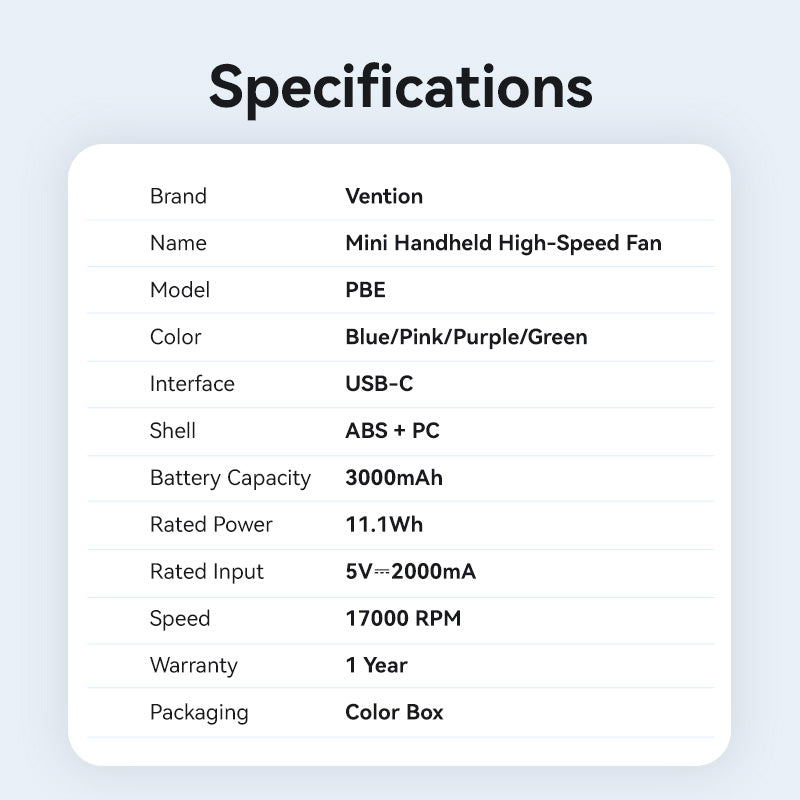800x800 pixels.
Task: Click the 5V 2000mA rated input value
Action: 410,572
